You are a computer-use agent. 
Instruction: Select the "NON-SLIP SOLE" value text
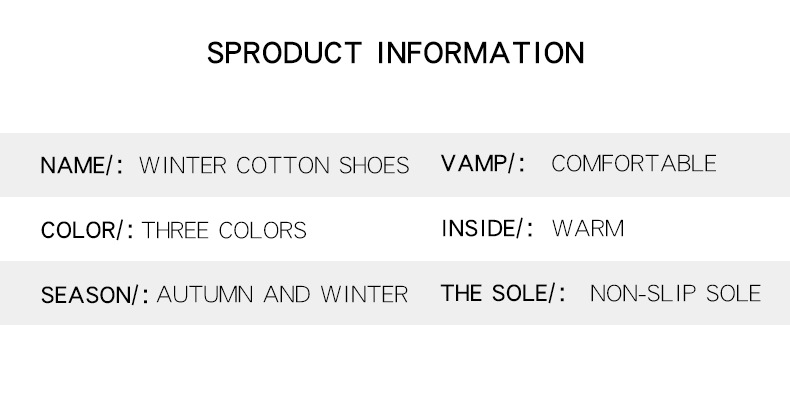click(x=675, y=294)
